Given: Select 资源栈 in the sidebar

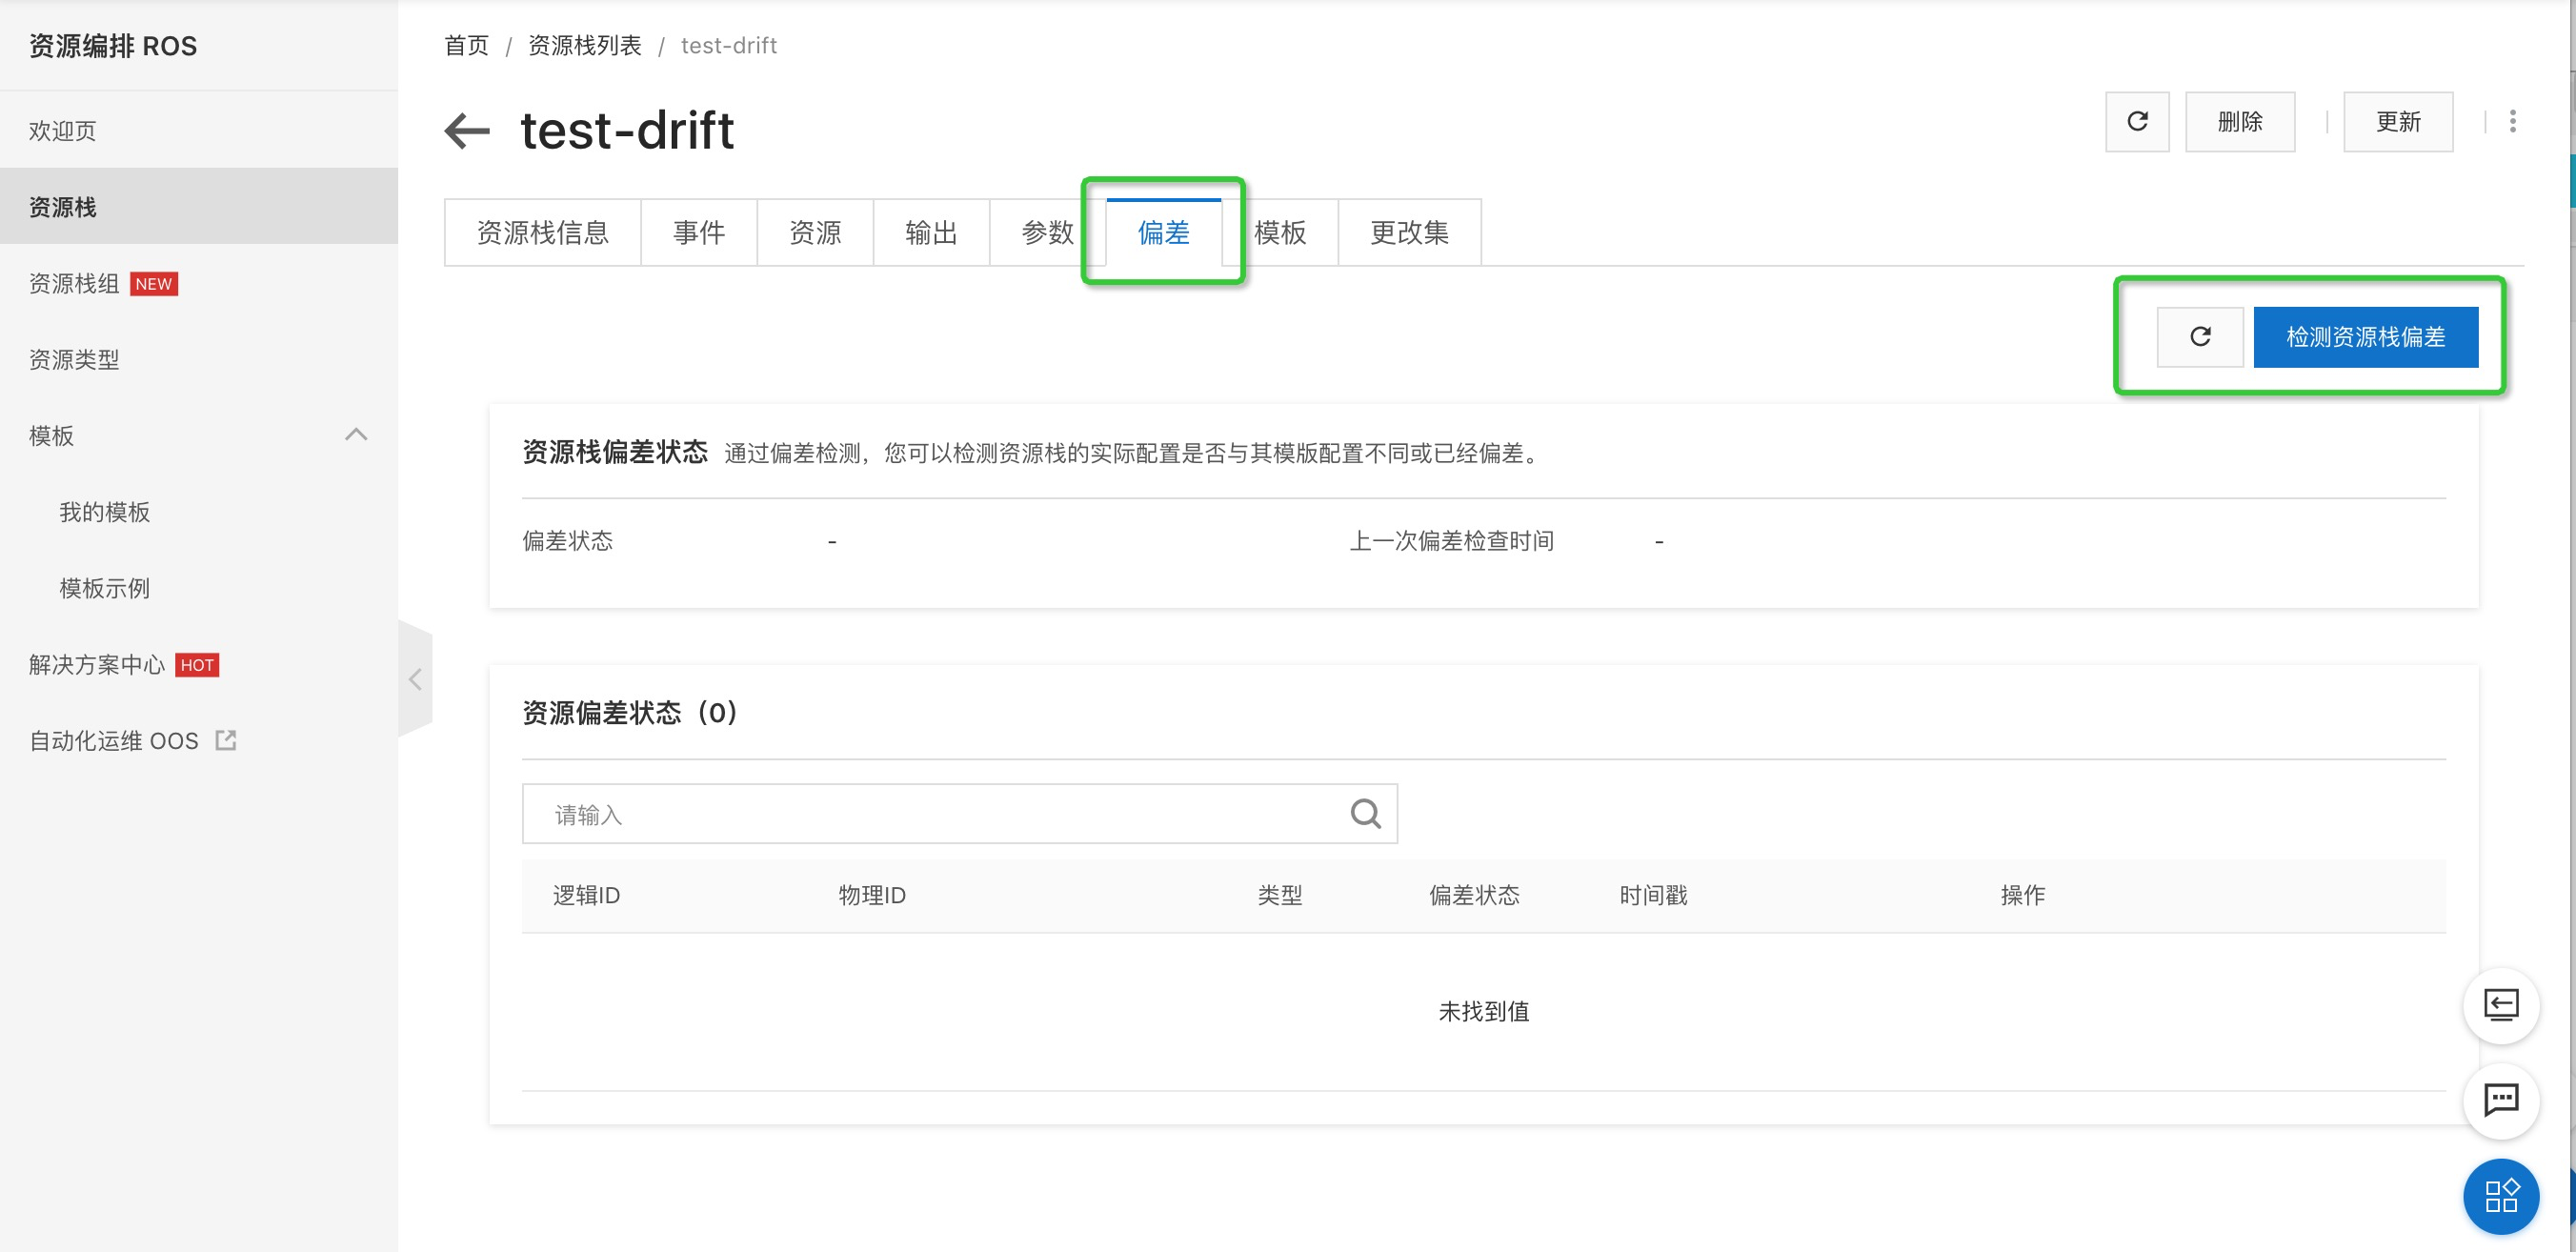Looking at the screenshot, I should tap(199, 207).
